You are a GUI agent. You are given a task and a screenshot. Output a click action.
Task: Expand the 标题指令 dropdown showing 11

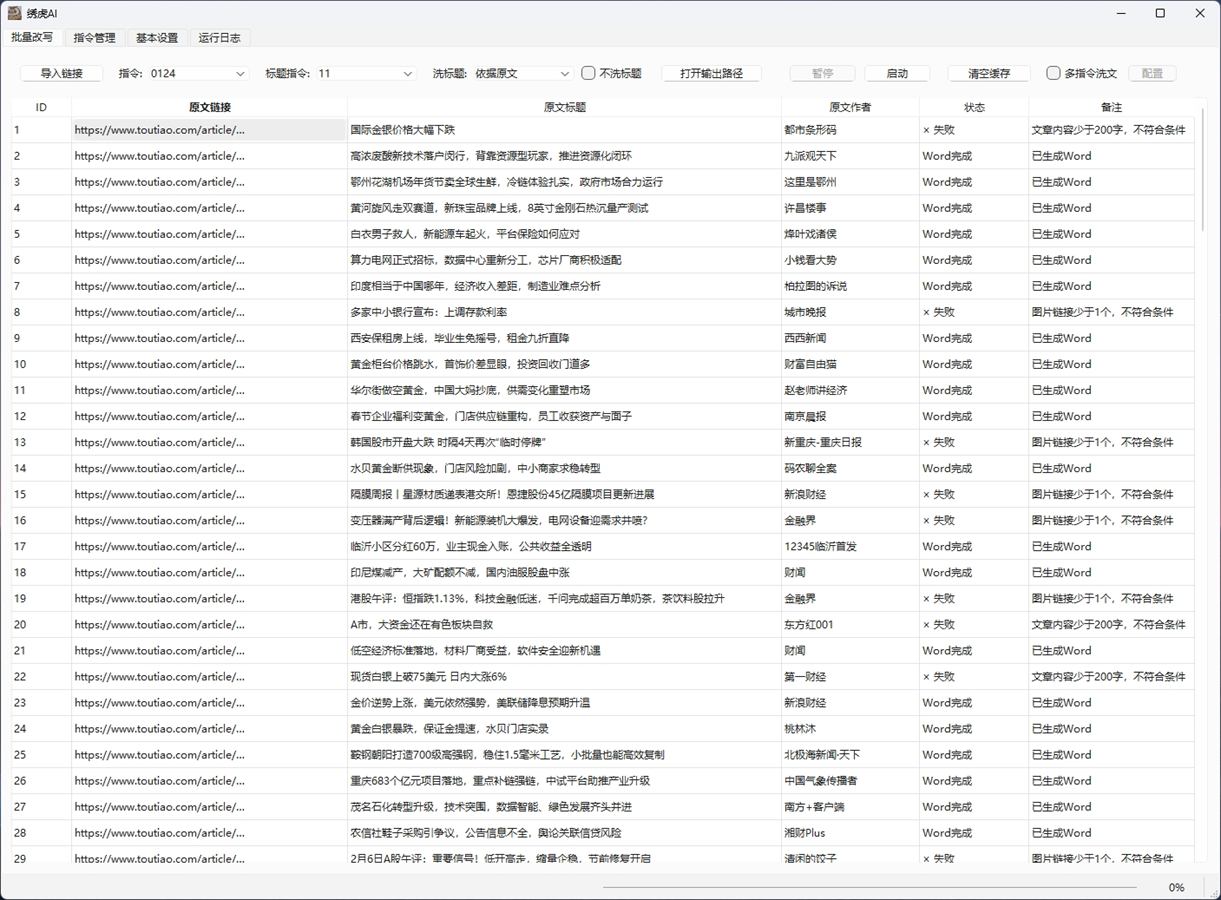click(365, 73)
